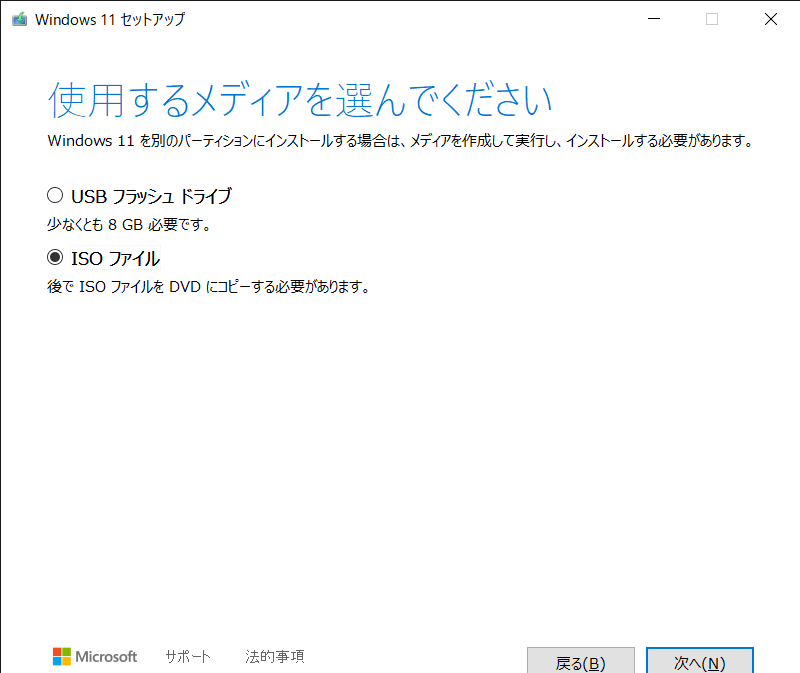Select the USB フラッシュ ドライブ radio button
Image resolution: width=800 pixels, height=673 pixels.
tap(55, 195)
